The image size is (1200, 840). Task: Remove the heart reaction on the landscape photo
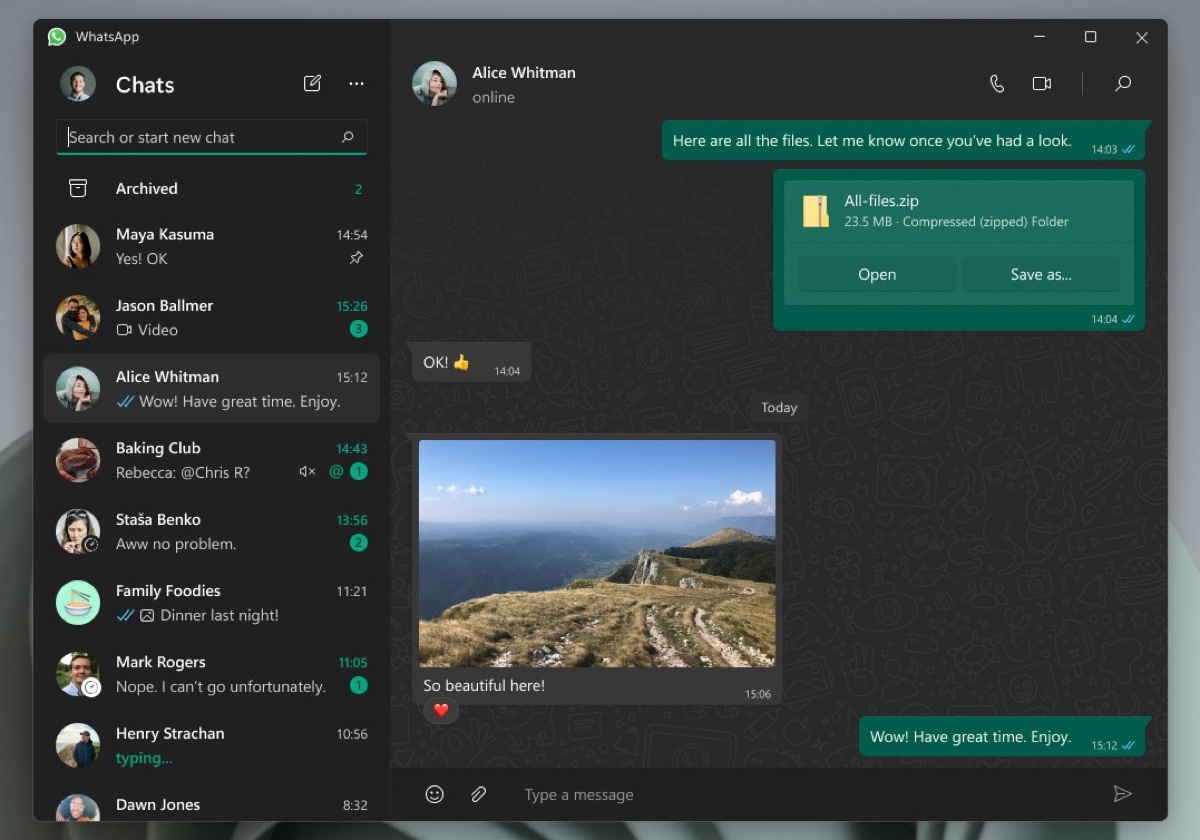(440, 710)
